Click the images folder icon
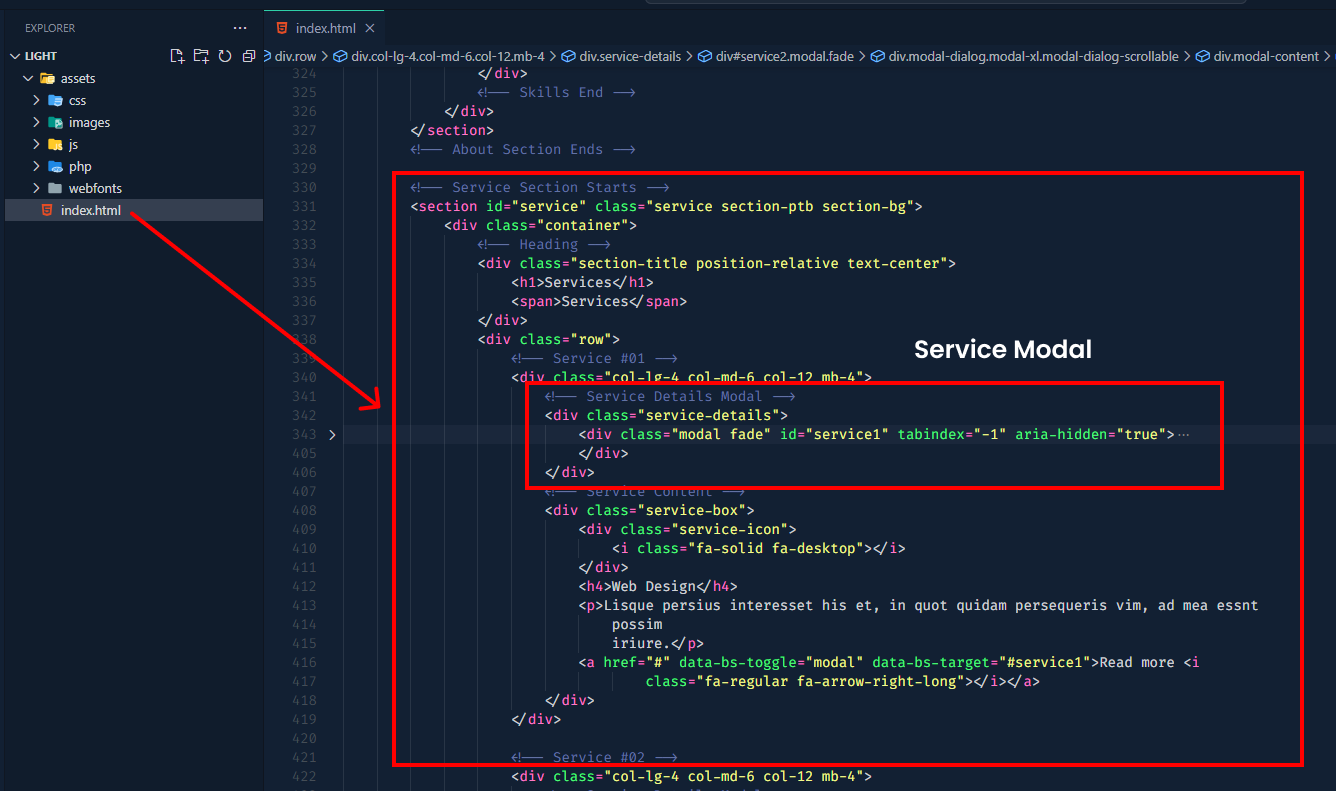This screenshot has height=791, width=1336. click(56, 122)
